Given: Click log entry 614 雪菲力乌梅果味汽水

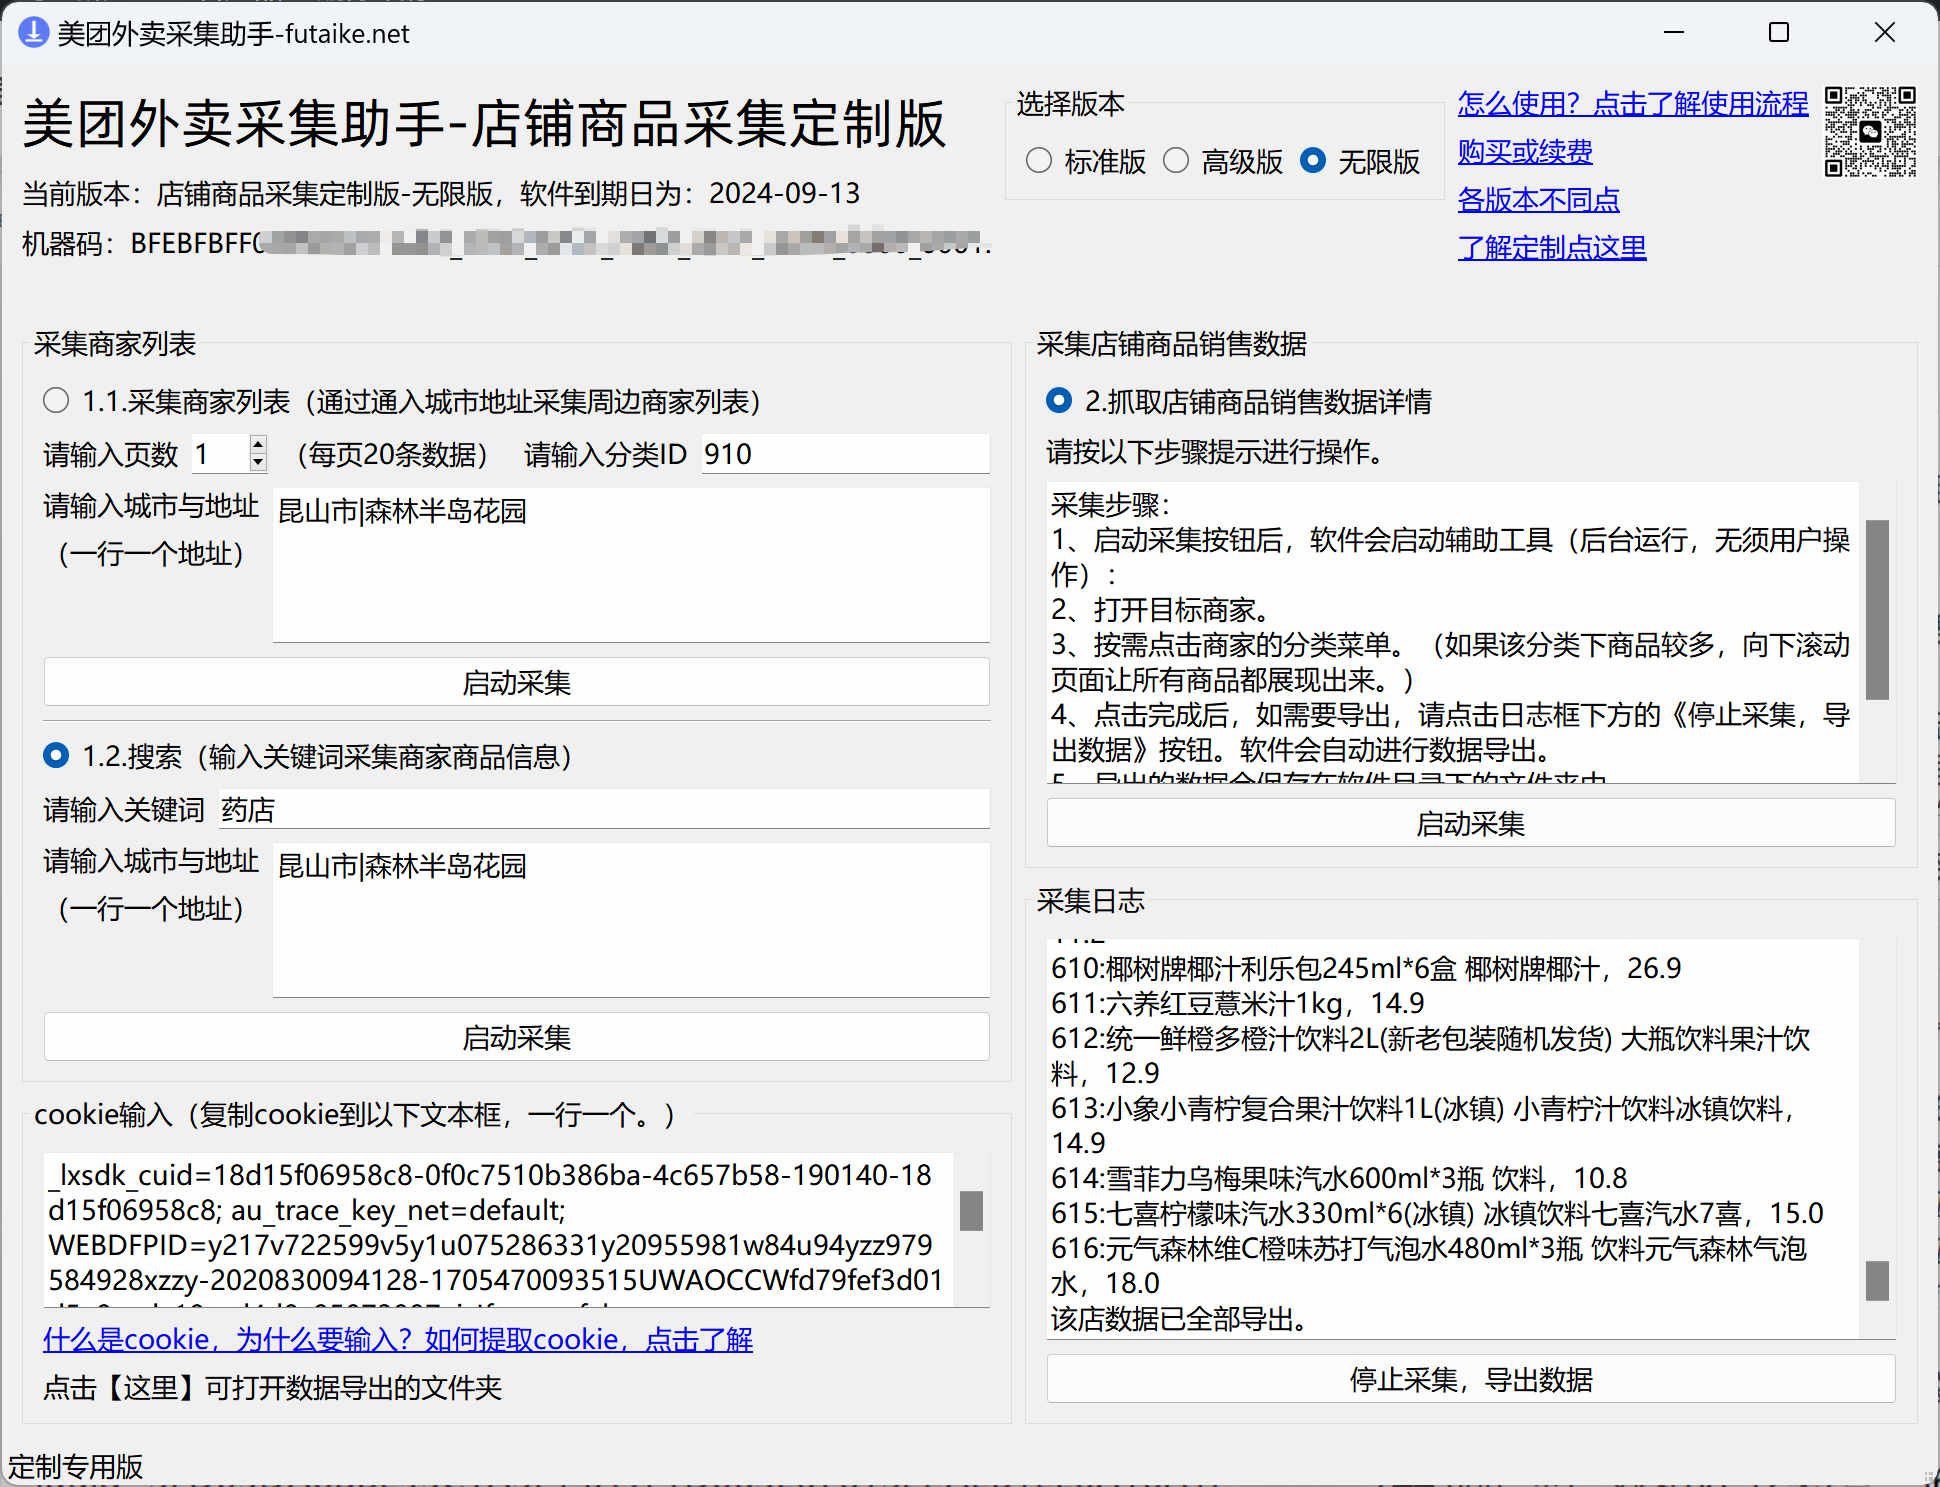Looking at the screenshot, I should coord(1339,1178).
